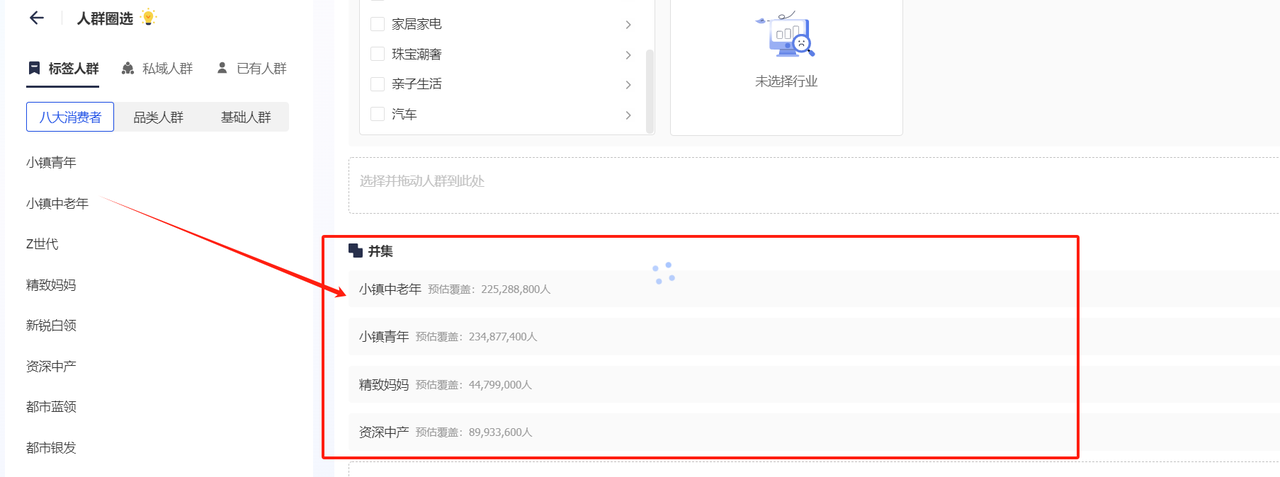Select the 八大消费者 segment tab

70,117
